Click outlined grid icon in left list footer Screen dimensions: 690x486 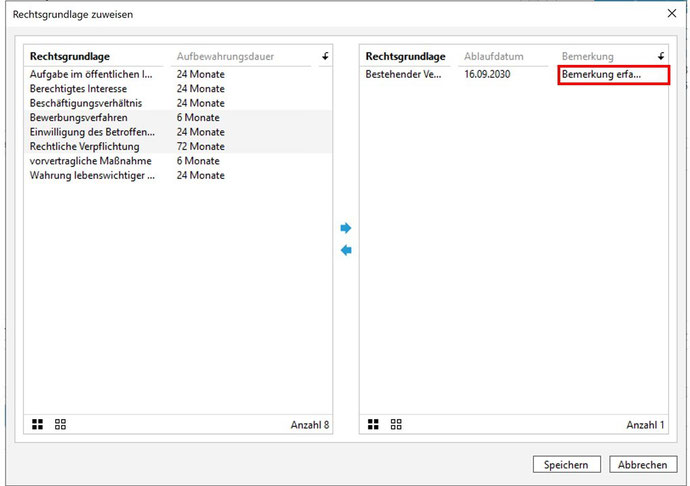60,424
